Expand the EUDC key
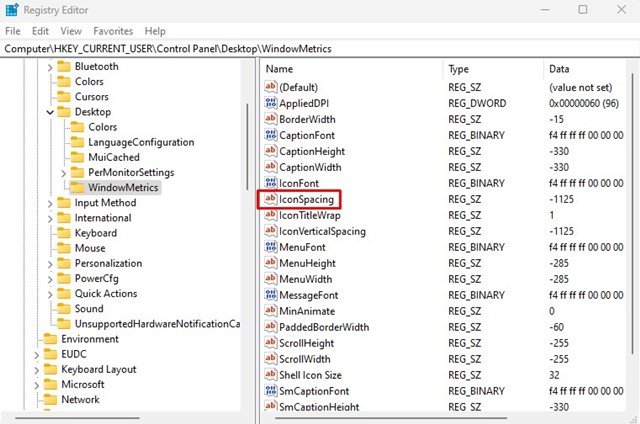 tap(36, 355)
